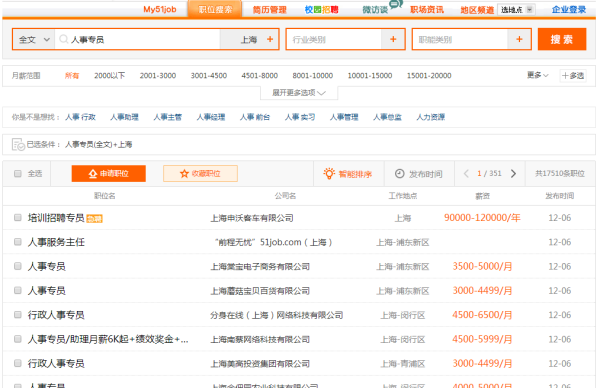Check the 行政人事专员 box for 上海美商投资集团

click(18, 363)
